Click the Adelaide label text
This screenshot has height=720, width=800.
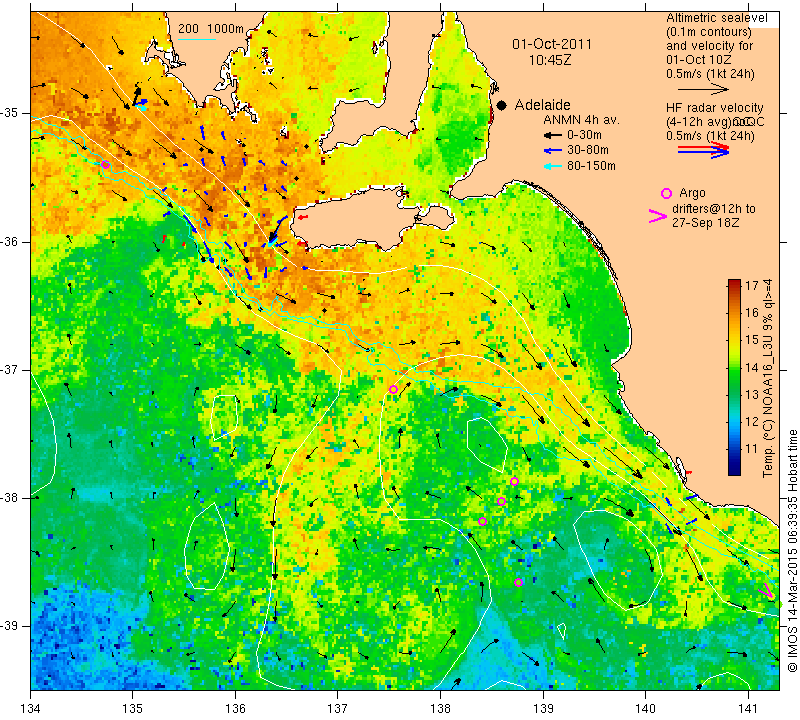tap(542, 105)
